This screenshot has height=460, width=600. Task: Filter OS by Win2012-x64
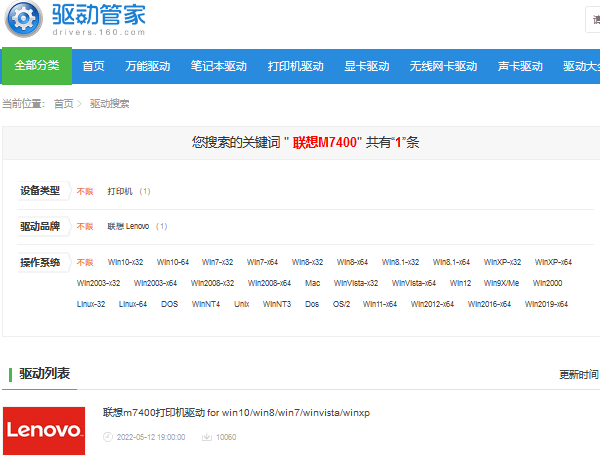point(432,304)
